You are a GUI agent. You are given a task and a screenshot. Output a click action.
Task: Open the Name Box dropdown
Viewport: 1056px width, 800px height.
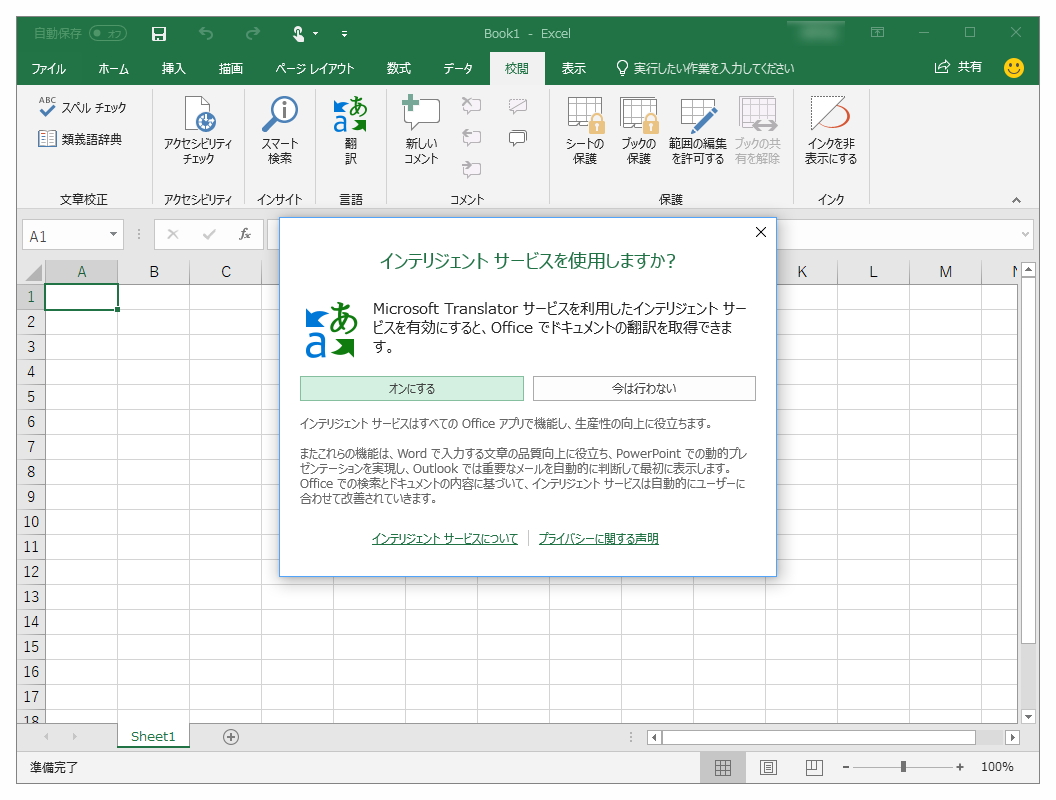tap(114, 234)
